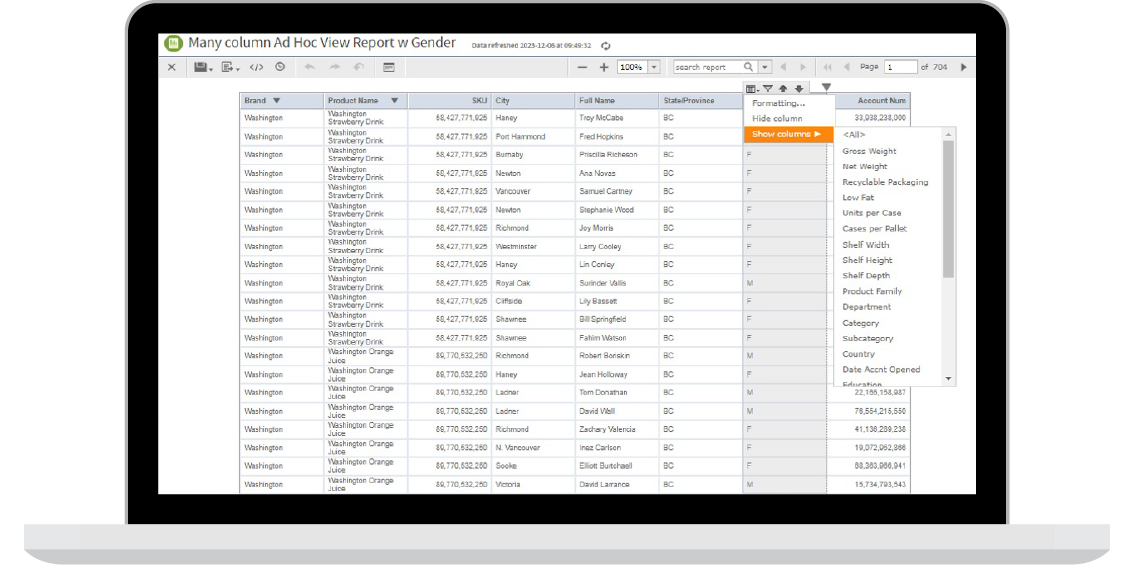Click the column filter funnel icon
1125x565 pixels.
(768, 89)
